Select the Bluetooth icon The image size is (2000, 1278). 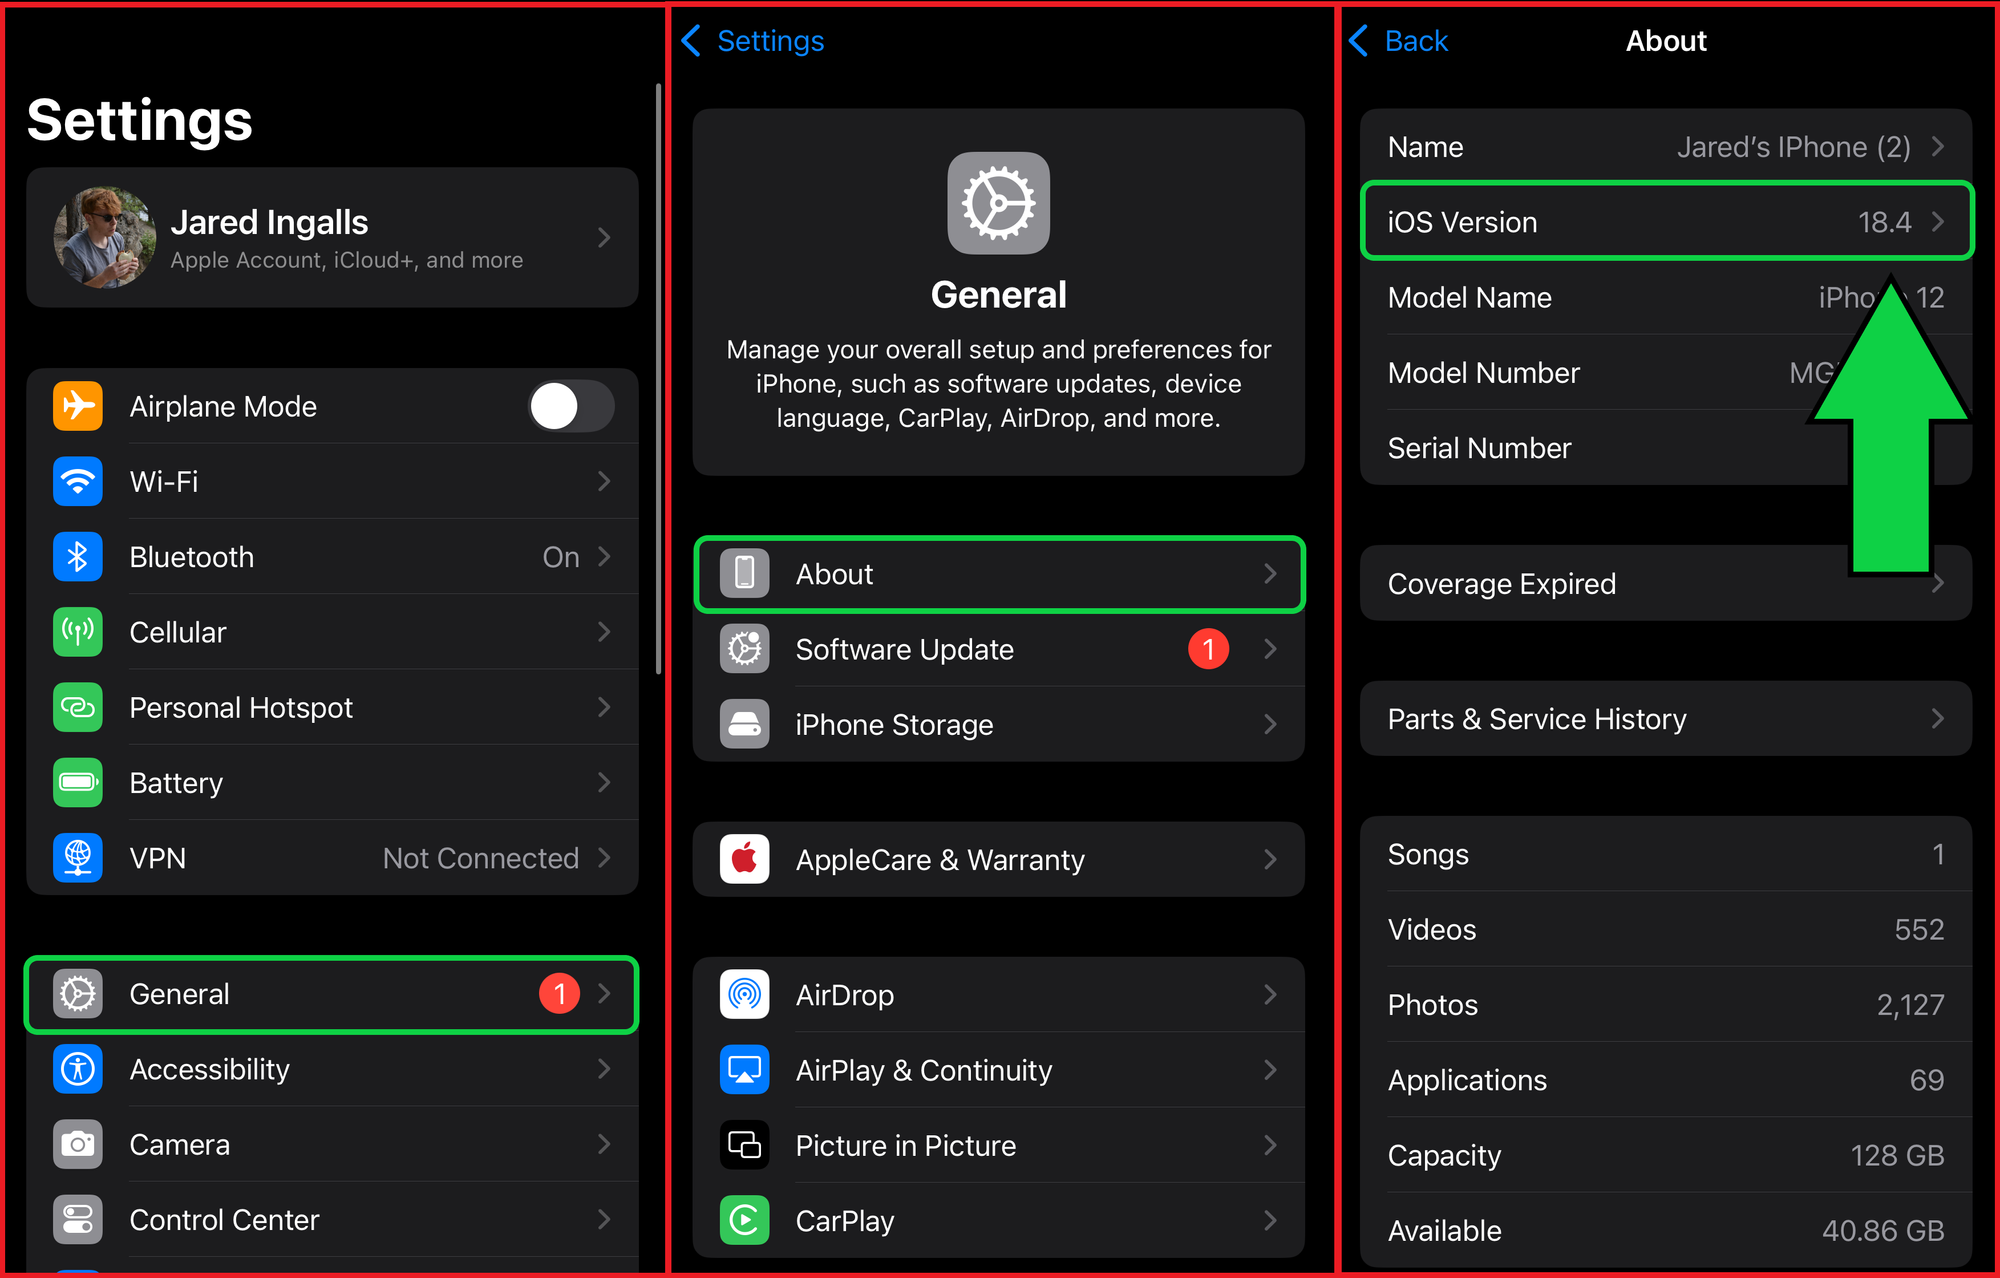pyautogui.click(x=77, y=557)
